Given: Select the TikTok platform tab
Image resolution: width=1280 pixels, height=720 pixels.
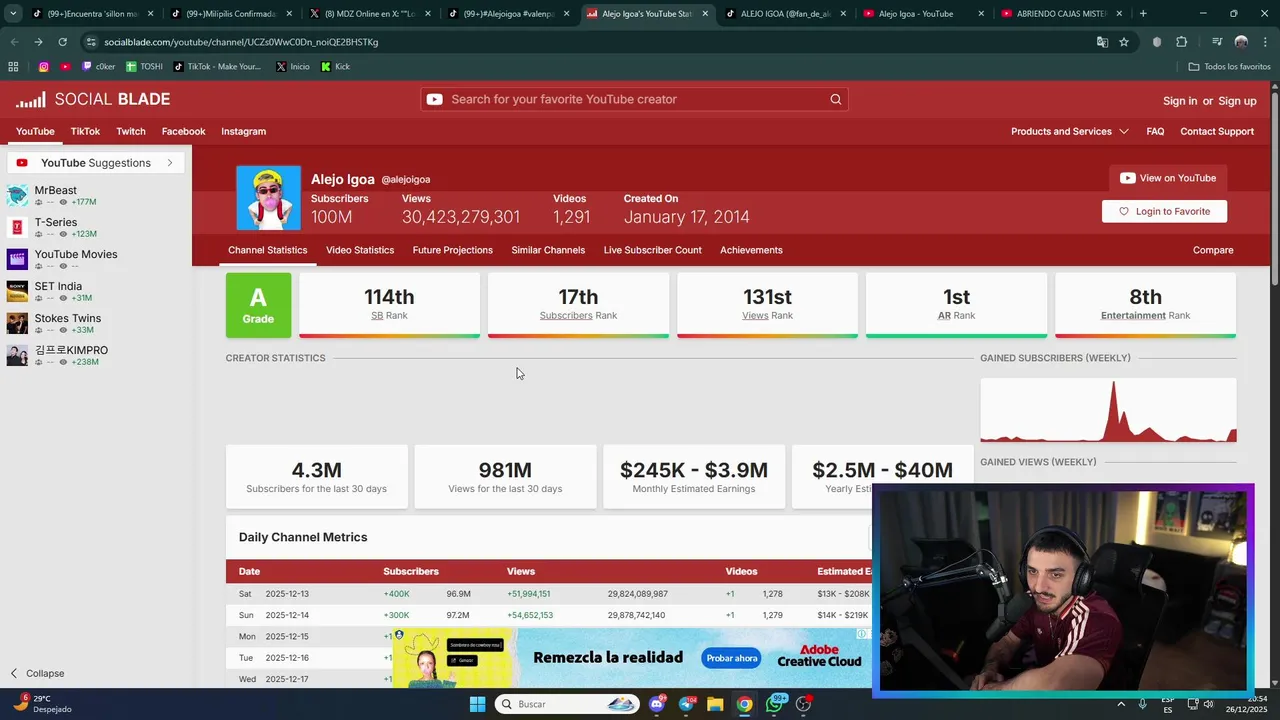Looking at the screenshot, I should click(x=85, y=131).
